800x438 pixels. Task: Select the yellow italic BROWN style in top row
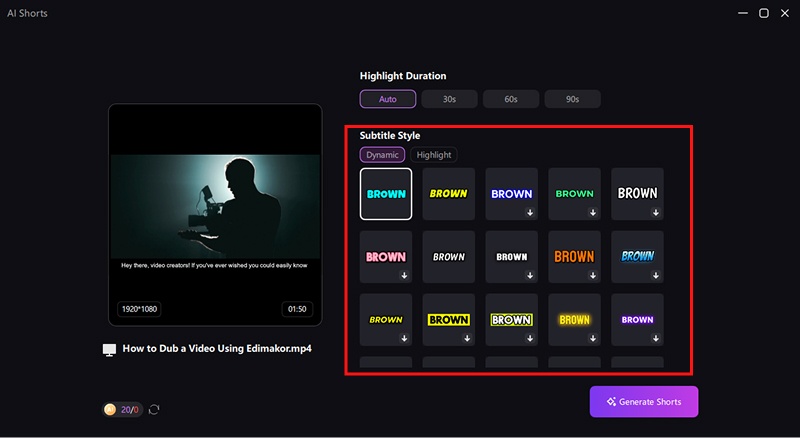click(x=449, y=193)
